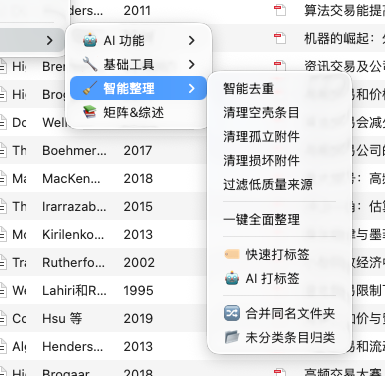Image resolution: width=385 pixels, height=376 pixels.
Task: Click title 资讯交易及公 in list
Action: [x=344, y=66]
